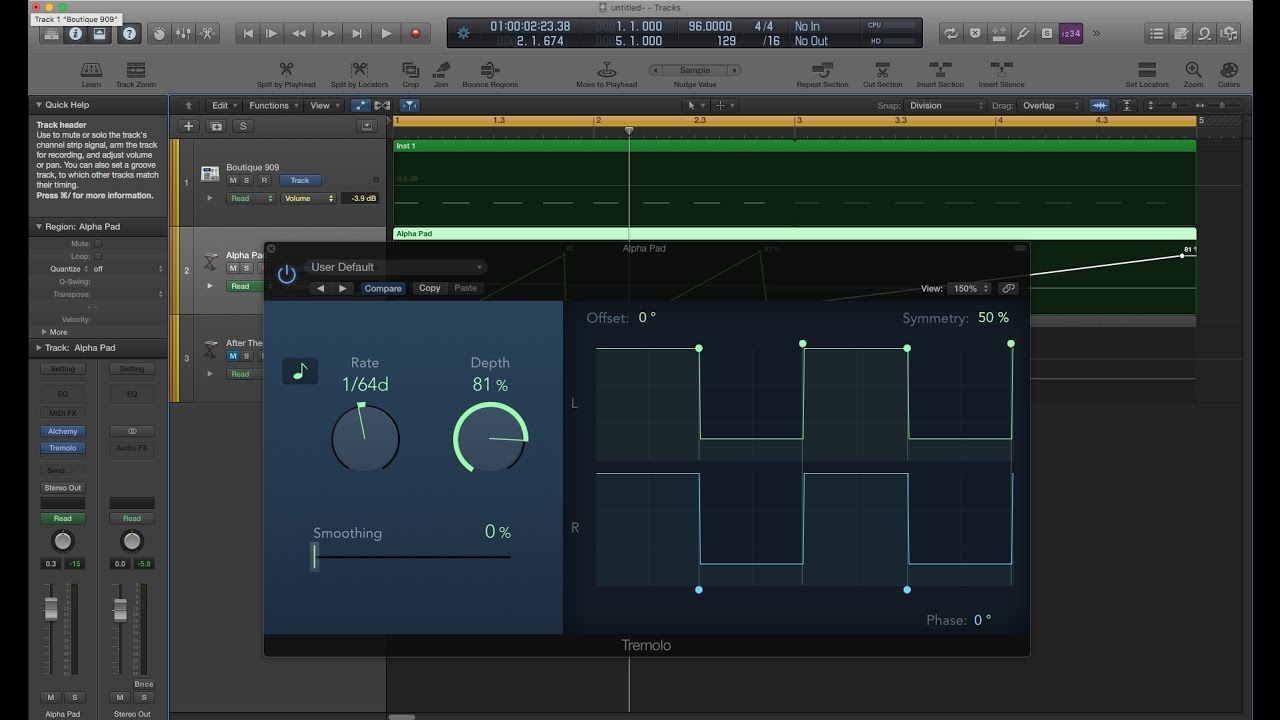Click the Boutique 909 Track button
The height and width of the screenshot is (720, 1280).
(300, 180)
